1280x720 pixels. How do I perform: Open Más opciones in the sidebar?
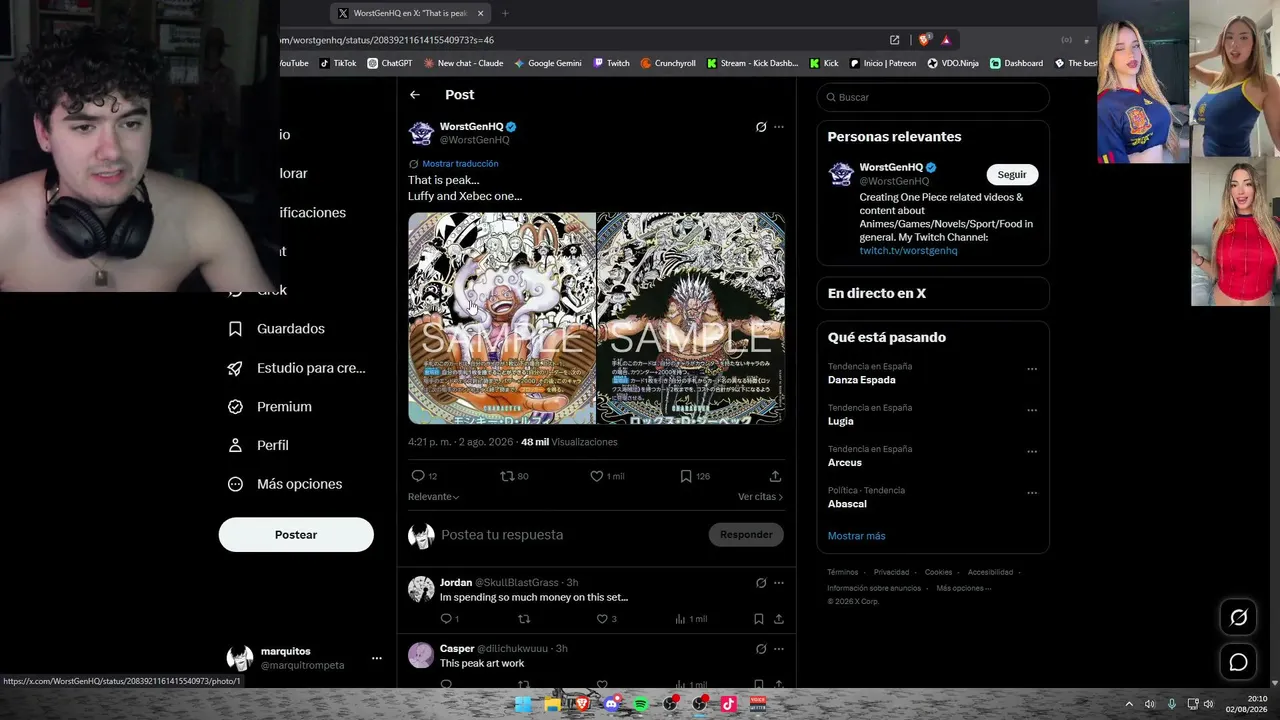285,484
